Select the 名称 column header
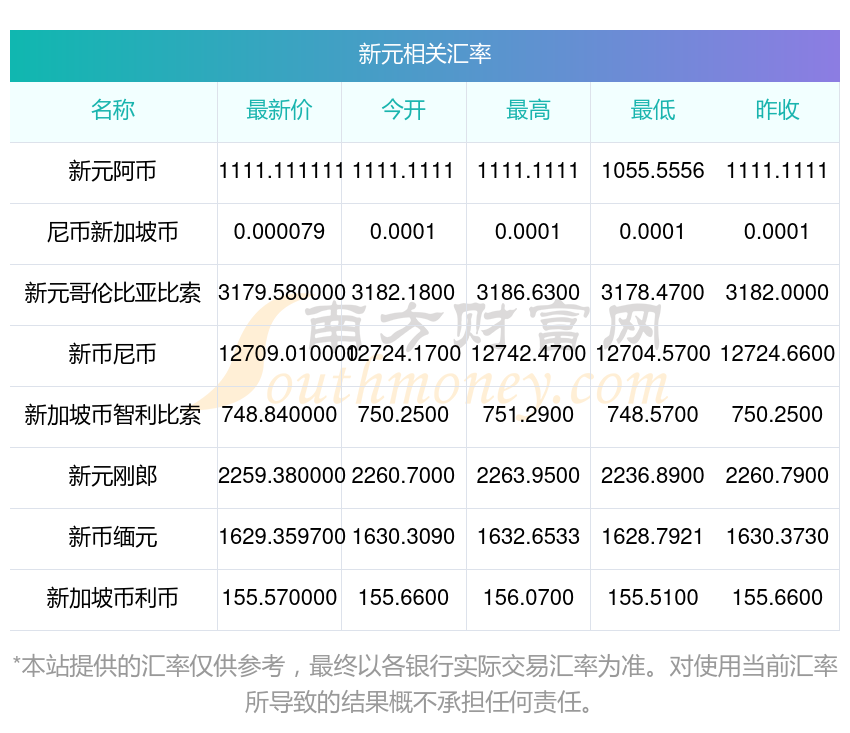This screenshot has height=733, width=850. coord(113,110)
